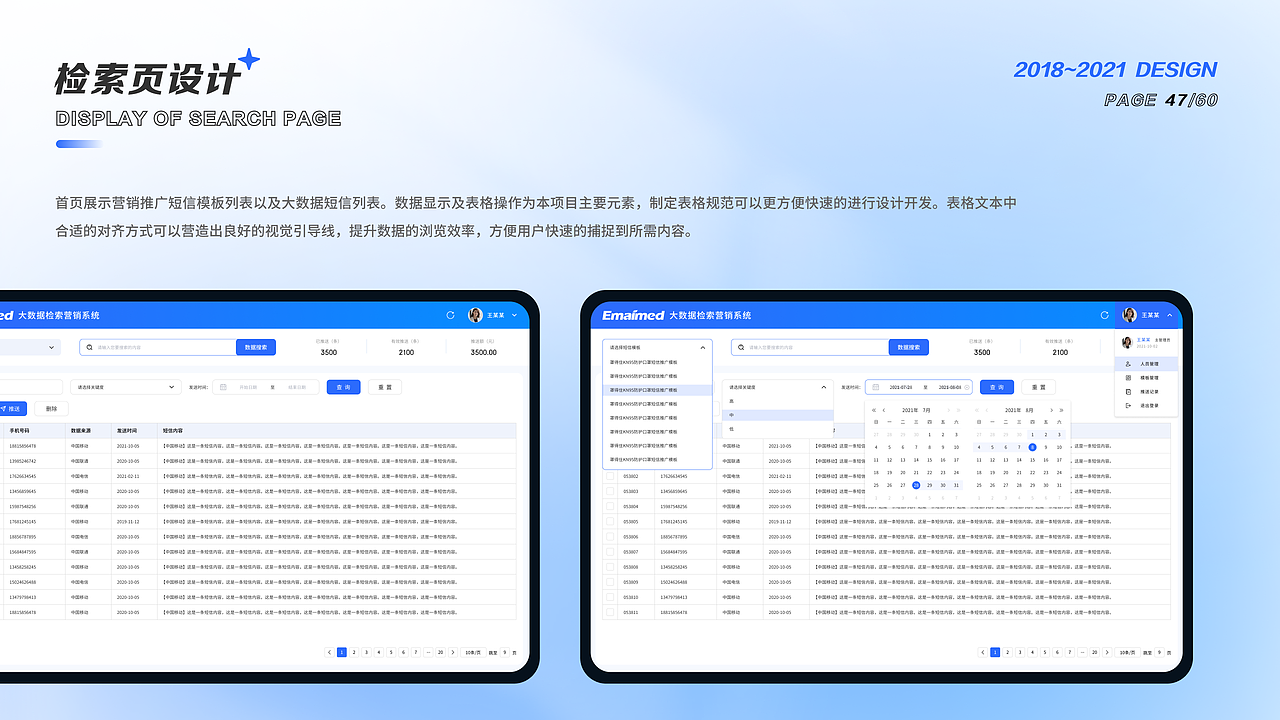Viewport: 1280px width, 720px height.
Task: Click jump-to-page input in right screen pagination
Action: (x=1159, y=652)
